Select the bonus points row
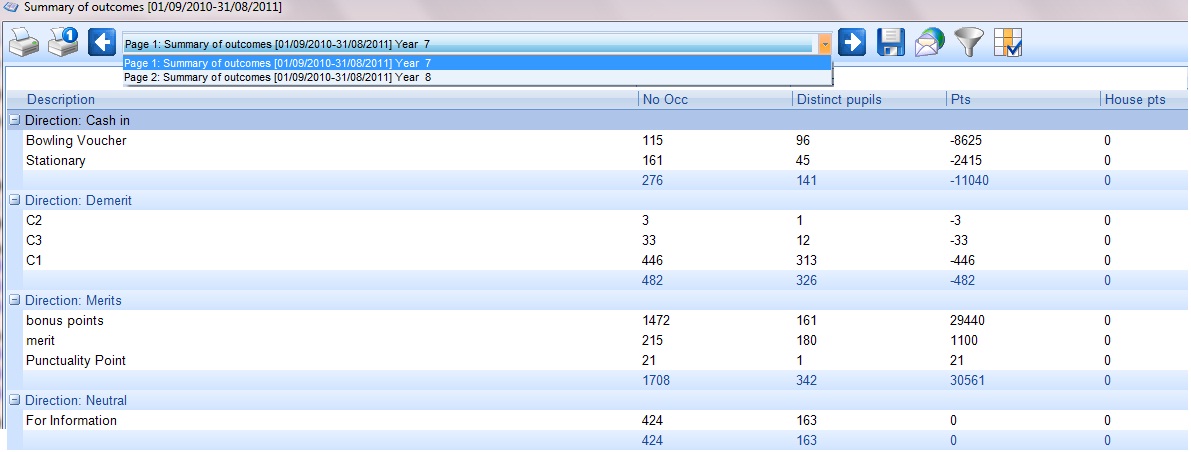Screen dimensions: 1191x452 point(605,321)
